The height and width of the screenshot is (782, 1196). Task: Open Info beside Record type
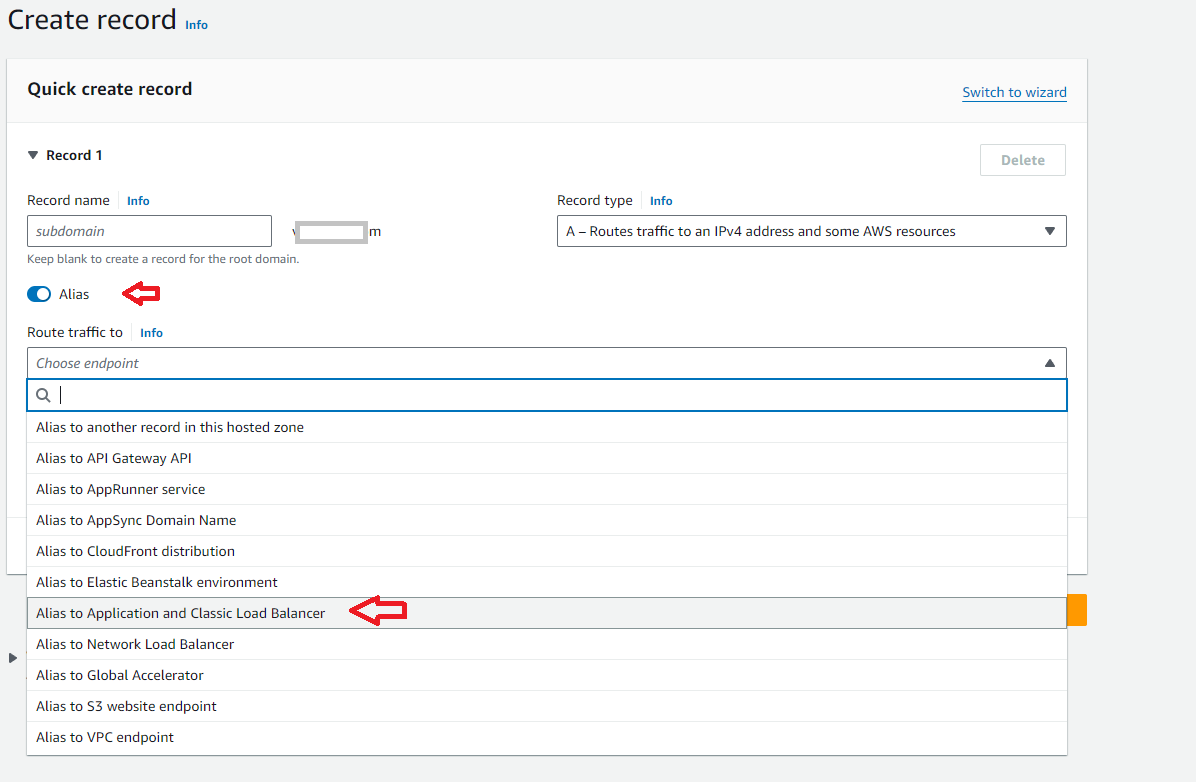(x=661, y=201)
